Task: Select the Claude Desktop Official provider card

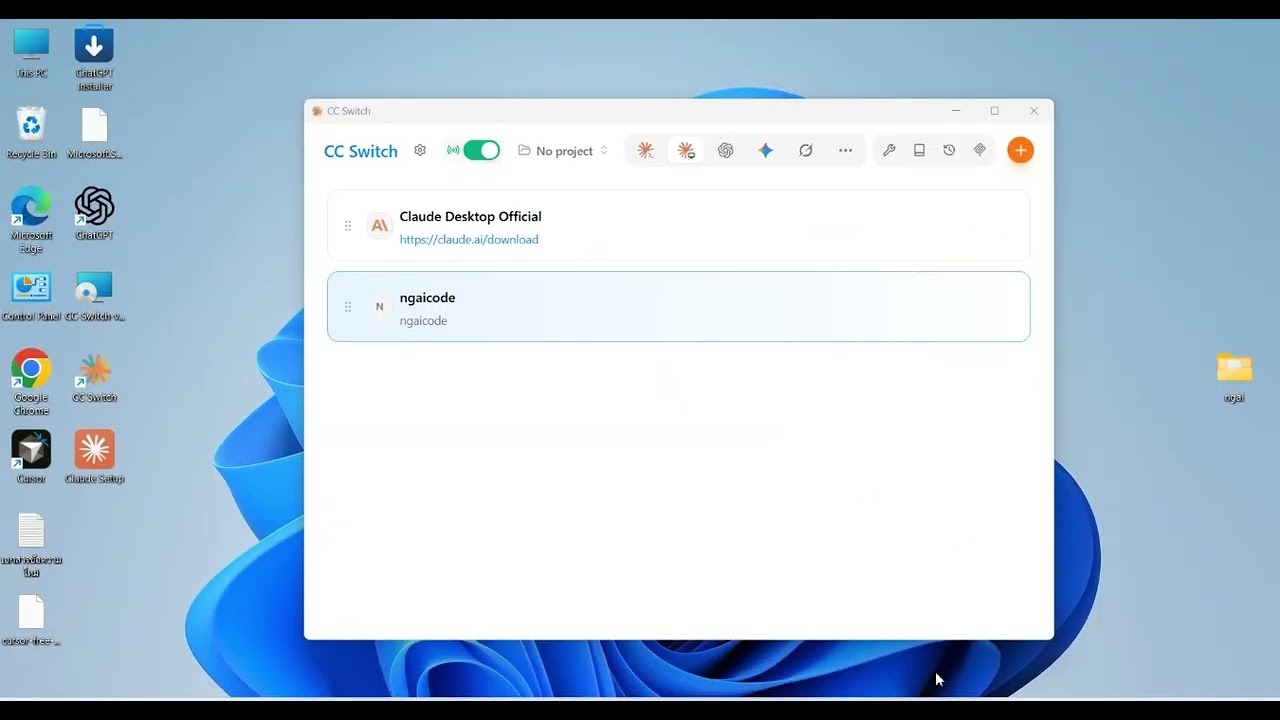Action: (678, 226)
